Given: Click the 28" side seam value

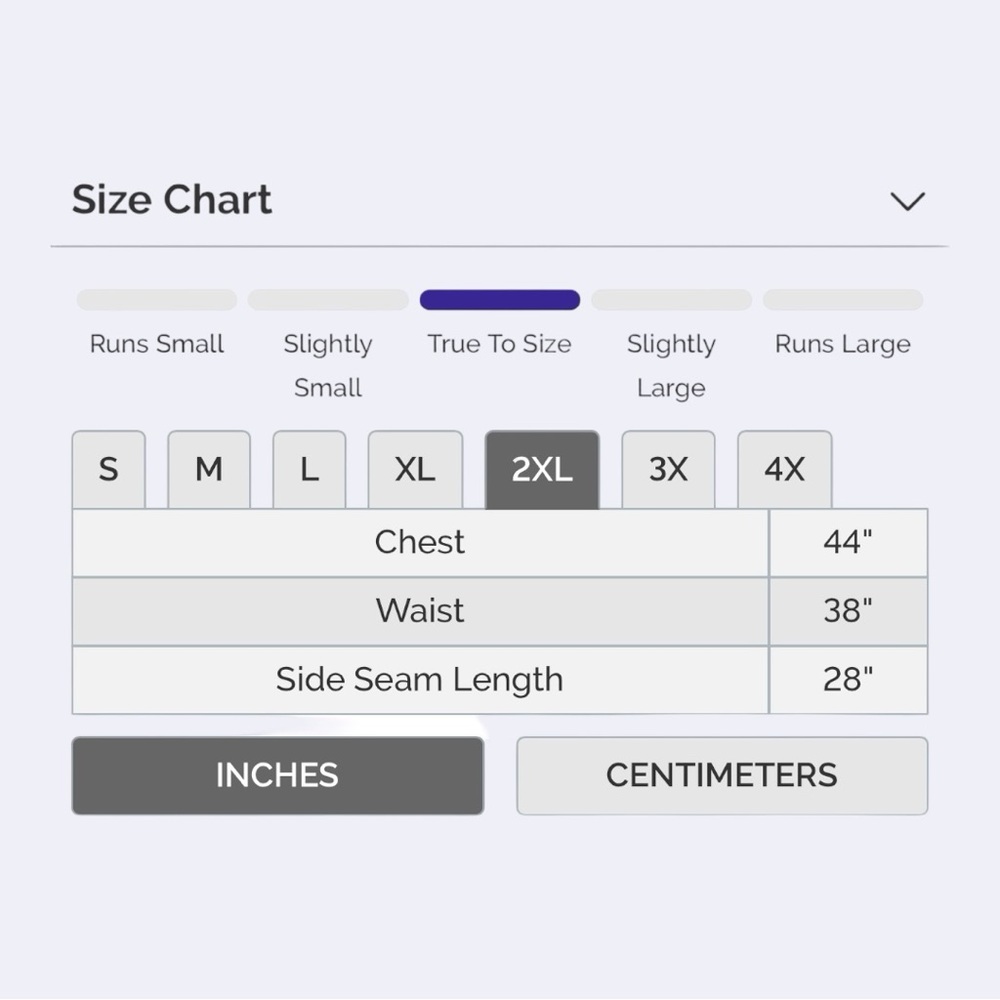Looking at the screenshot, I should coord(848,679).
